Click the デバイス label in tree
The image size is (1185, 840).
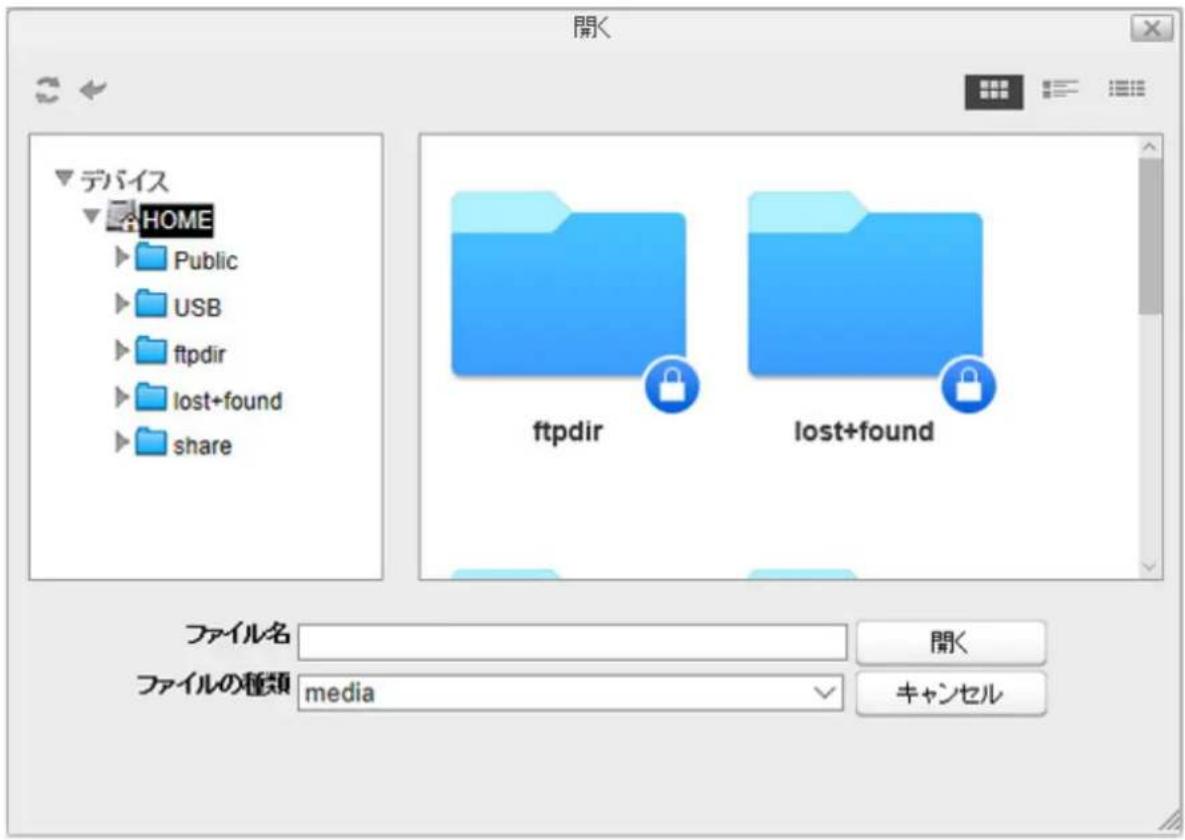tap(124, 181)
